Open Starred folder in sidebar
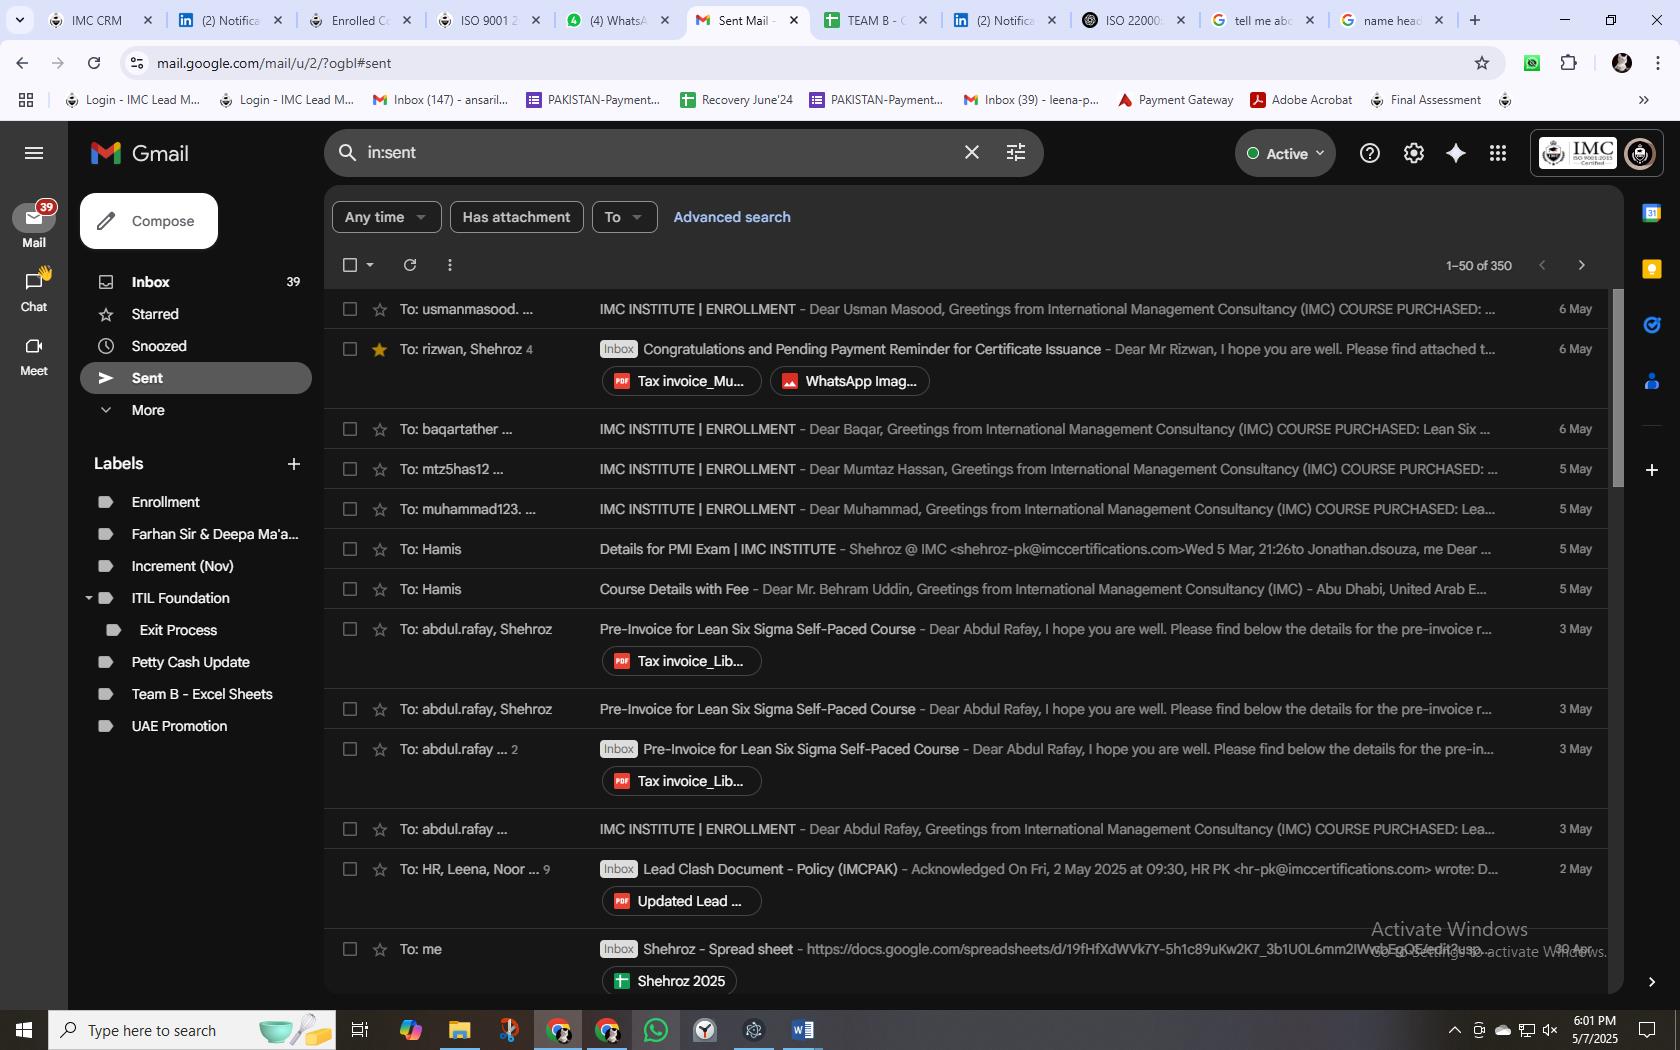The image size is (1680, 1050). tap(196, 314)
